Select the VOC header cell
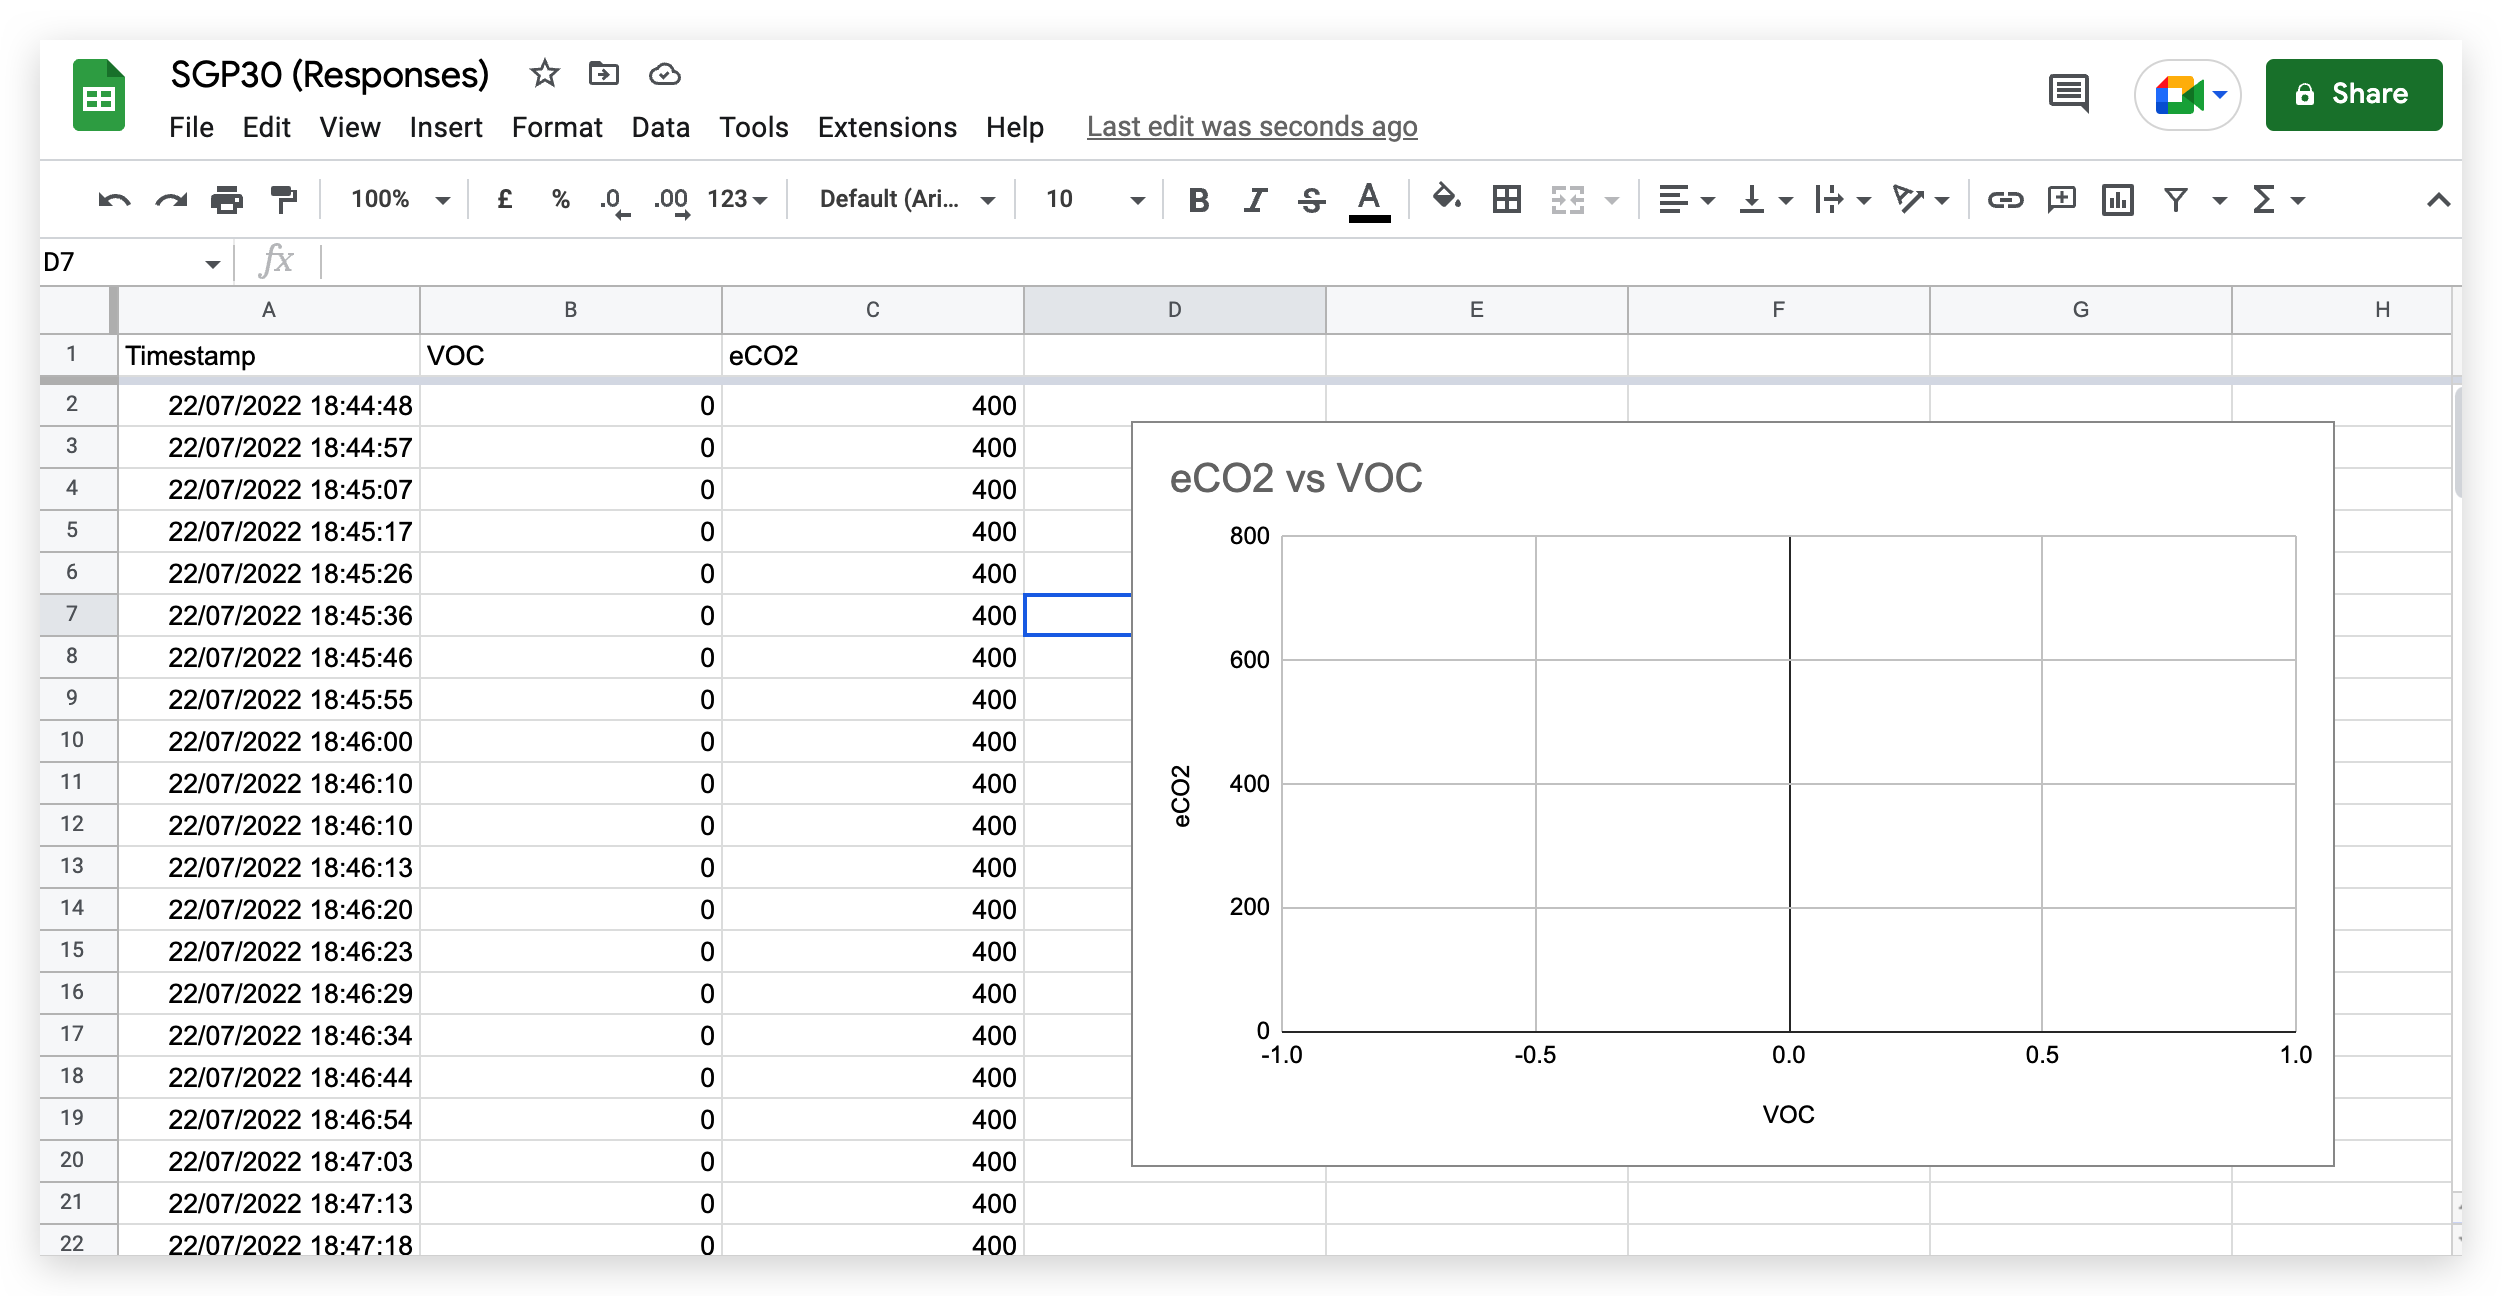 (570, 355)
